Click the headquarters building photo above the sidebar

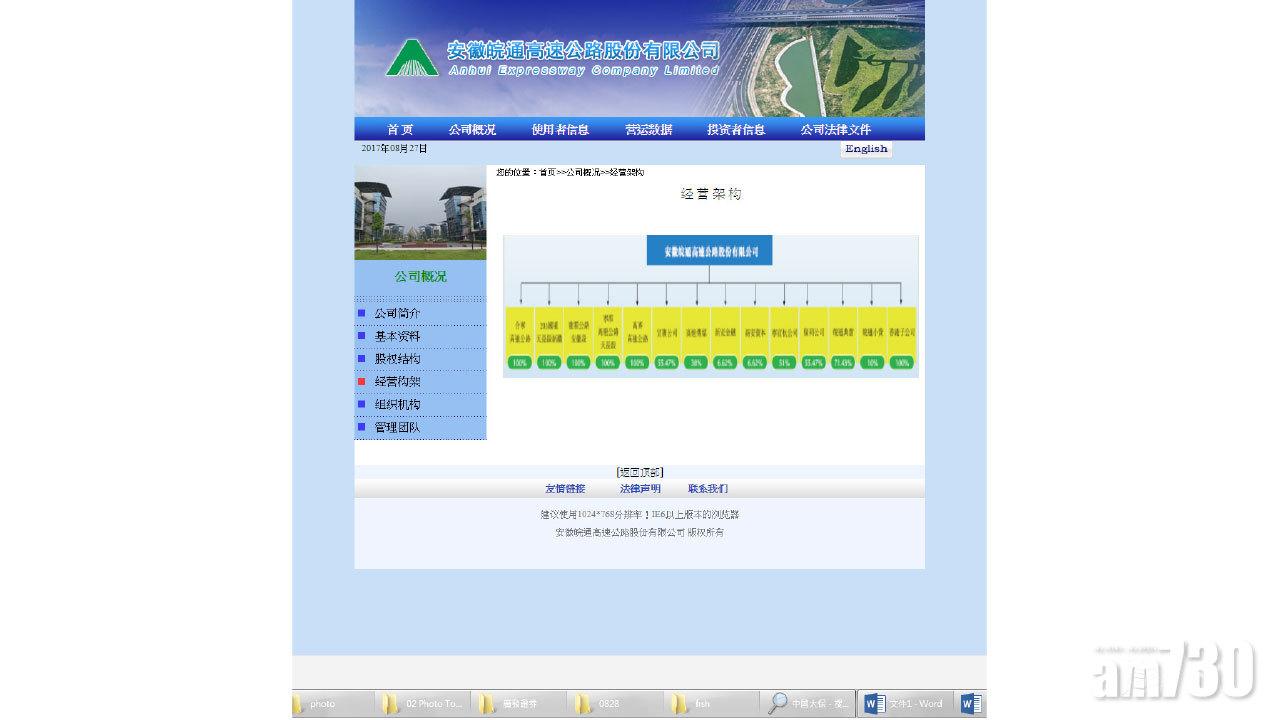click(x=419, y=212)
